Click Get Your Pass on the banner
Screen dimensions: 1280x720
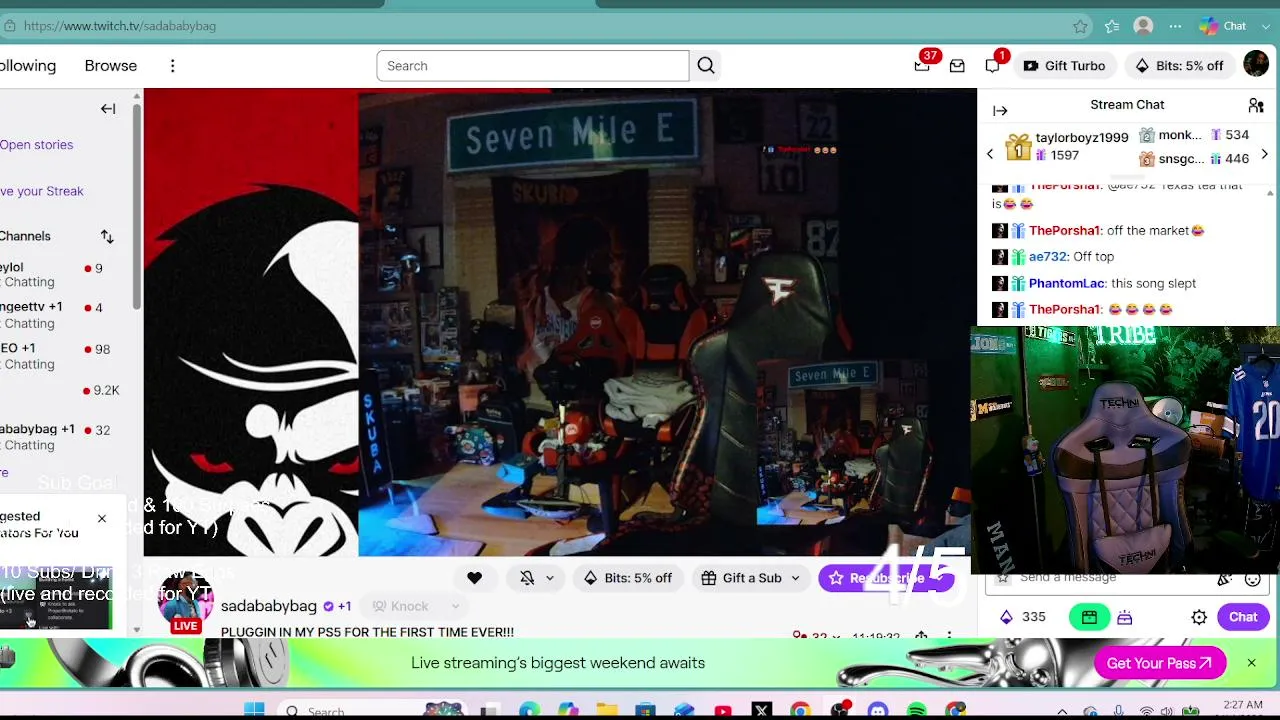1160,663
